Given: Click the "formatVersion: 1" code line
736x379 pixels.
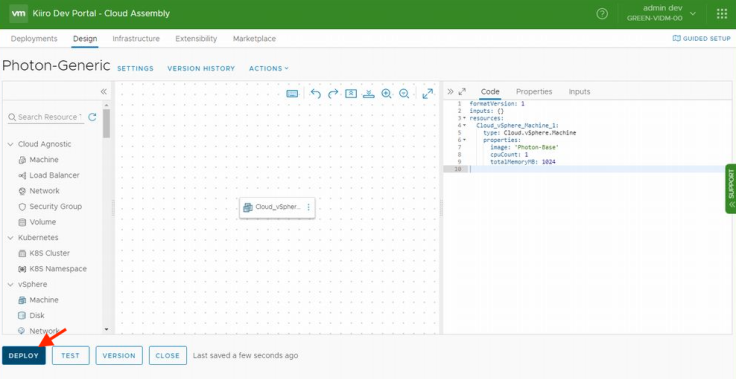Looking at the screenshot, I should [x=497, y=104].
